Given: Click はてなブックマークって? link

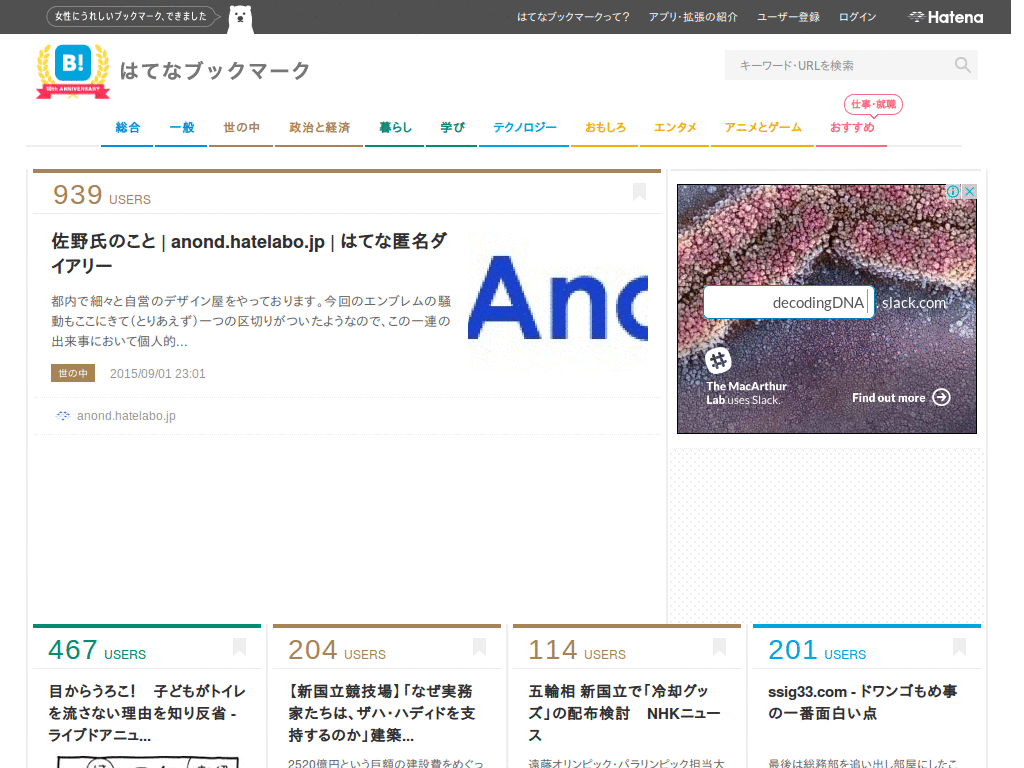Looking at the screenshot, I should click(x=573, y=17).
